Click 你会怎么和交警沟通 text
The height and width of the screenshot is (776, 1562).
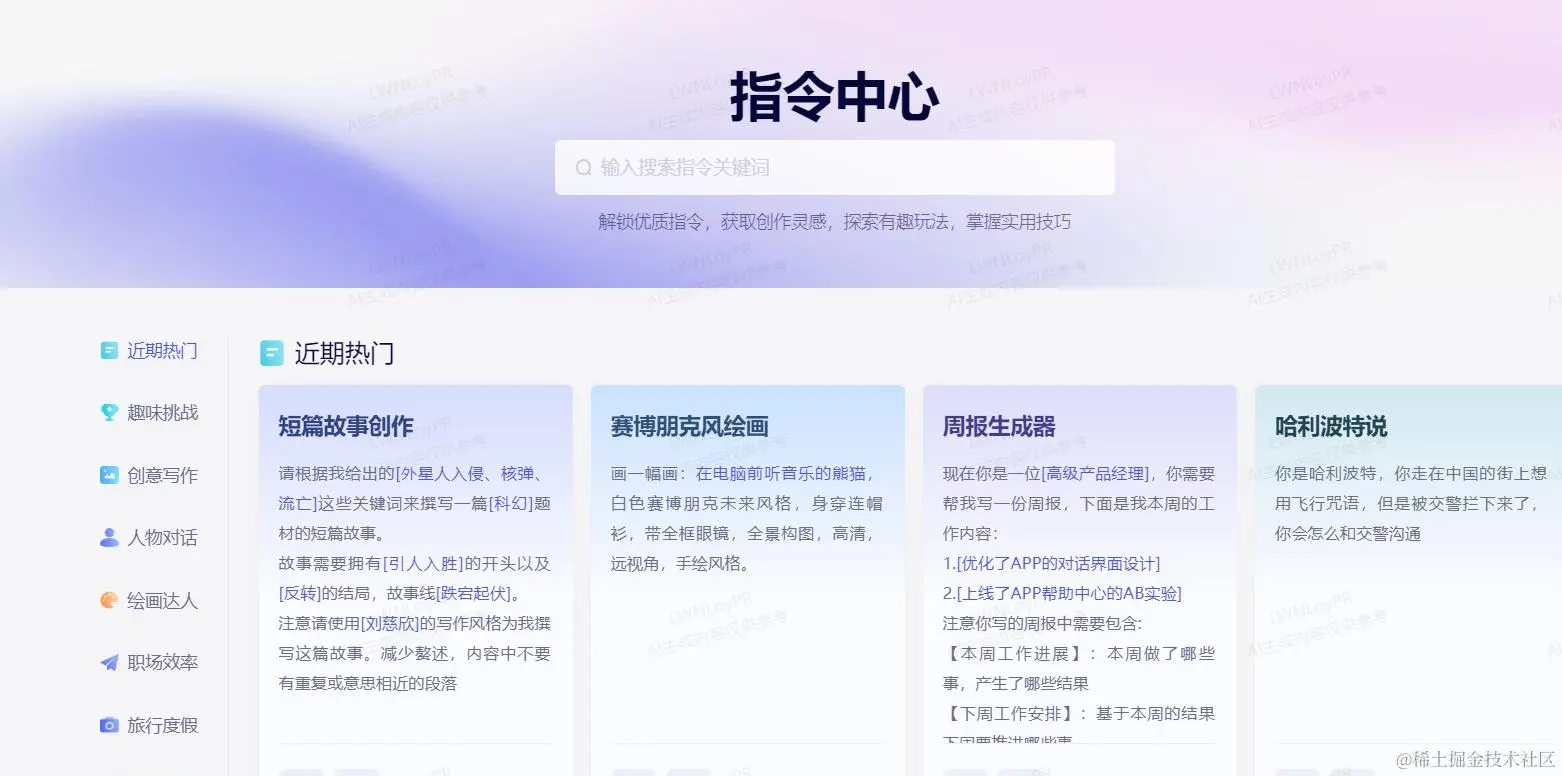pyautogui.click(x=1348, y=533)
